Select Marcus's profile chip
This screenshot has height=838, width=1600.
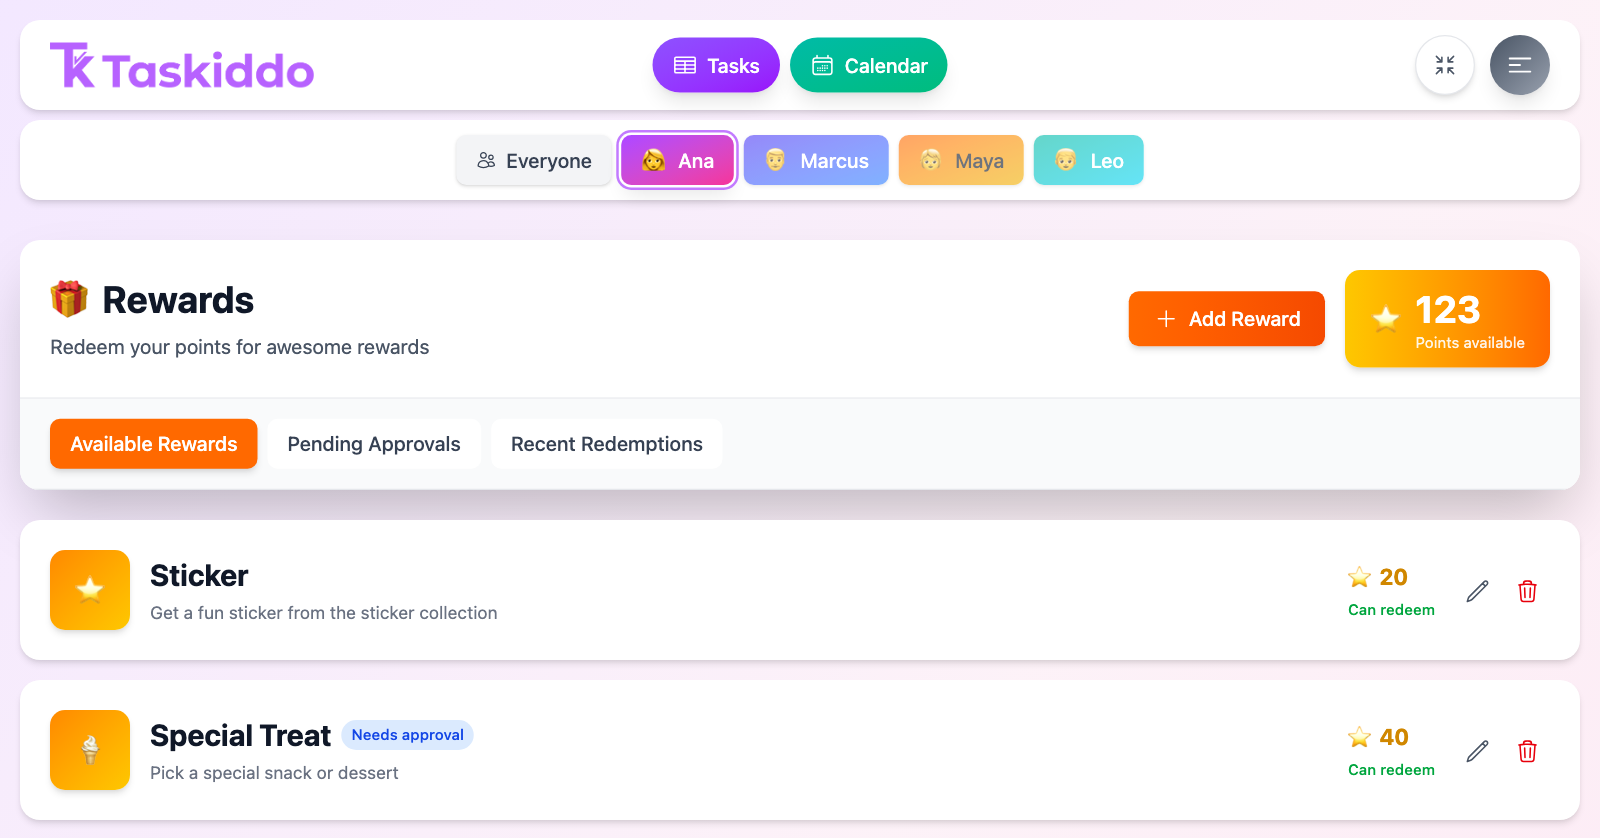click(816, 160)
